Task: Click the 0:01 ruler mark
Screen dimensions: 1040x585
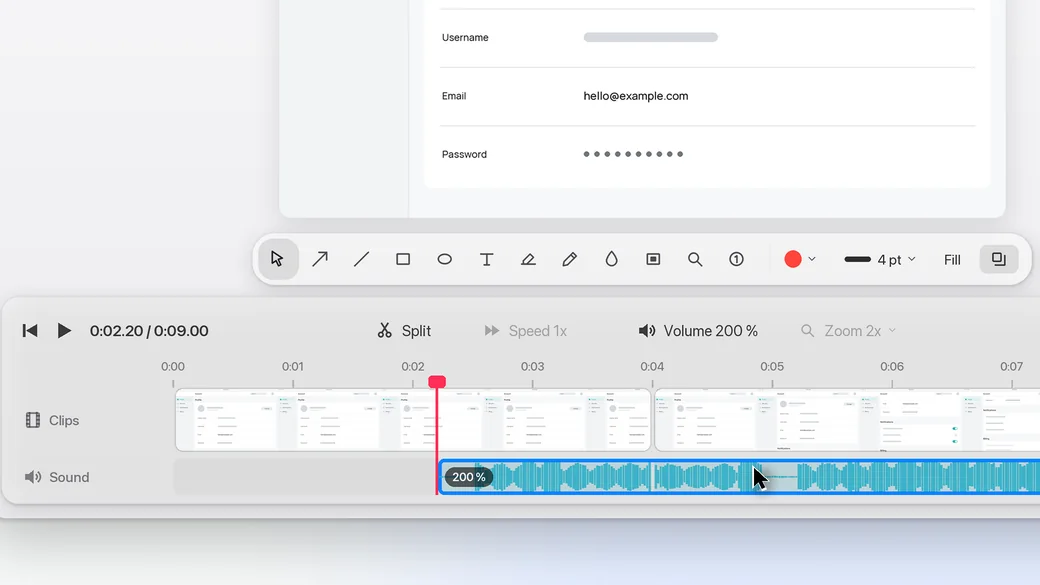Action: pos(292,366)
